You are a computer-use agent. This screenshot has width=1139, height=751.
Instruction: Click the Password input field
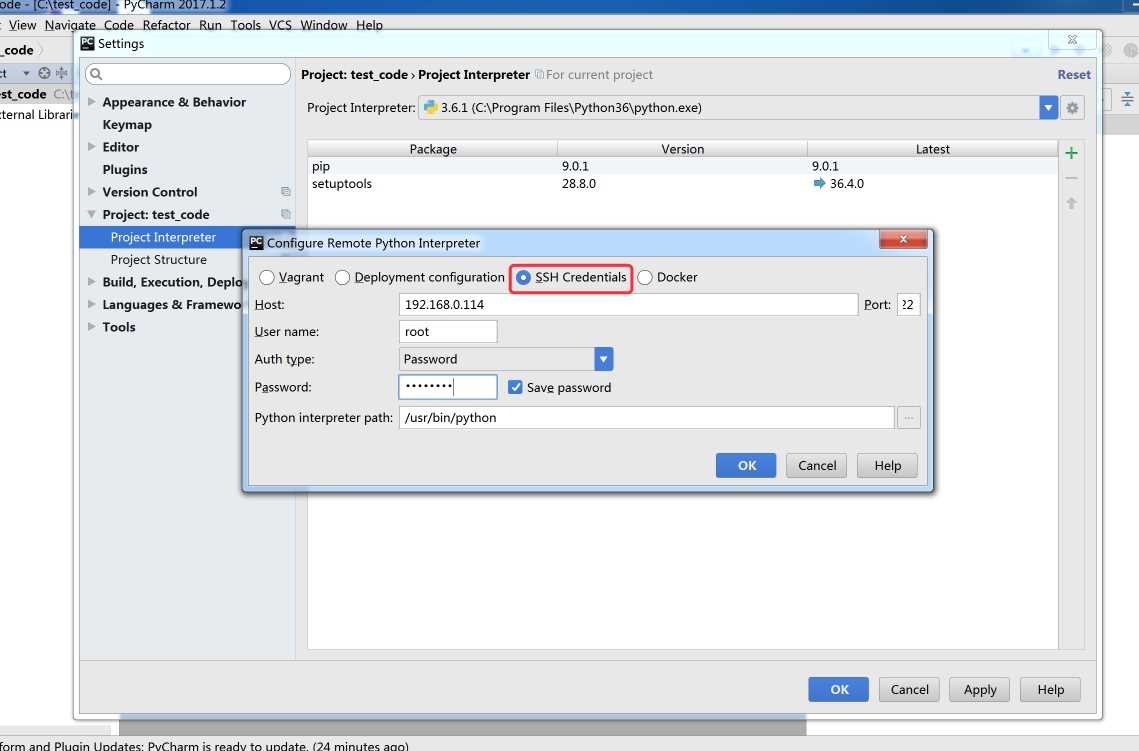[x=448, y=387]
